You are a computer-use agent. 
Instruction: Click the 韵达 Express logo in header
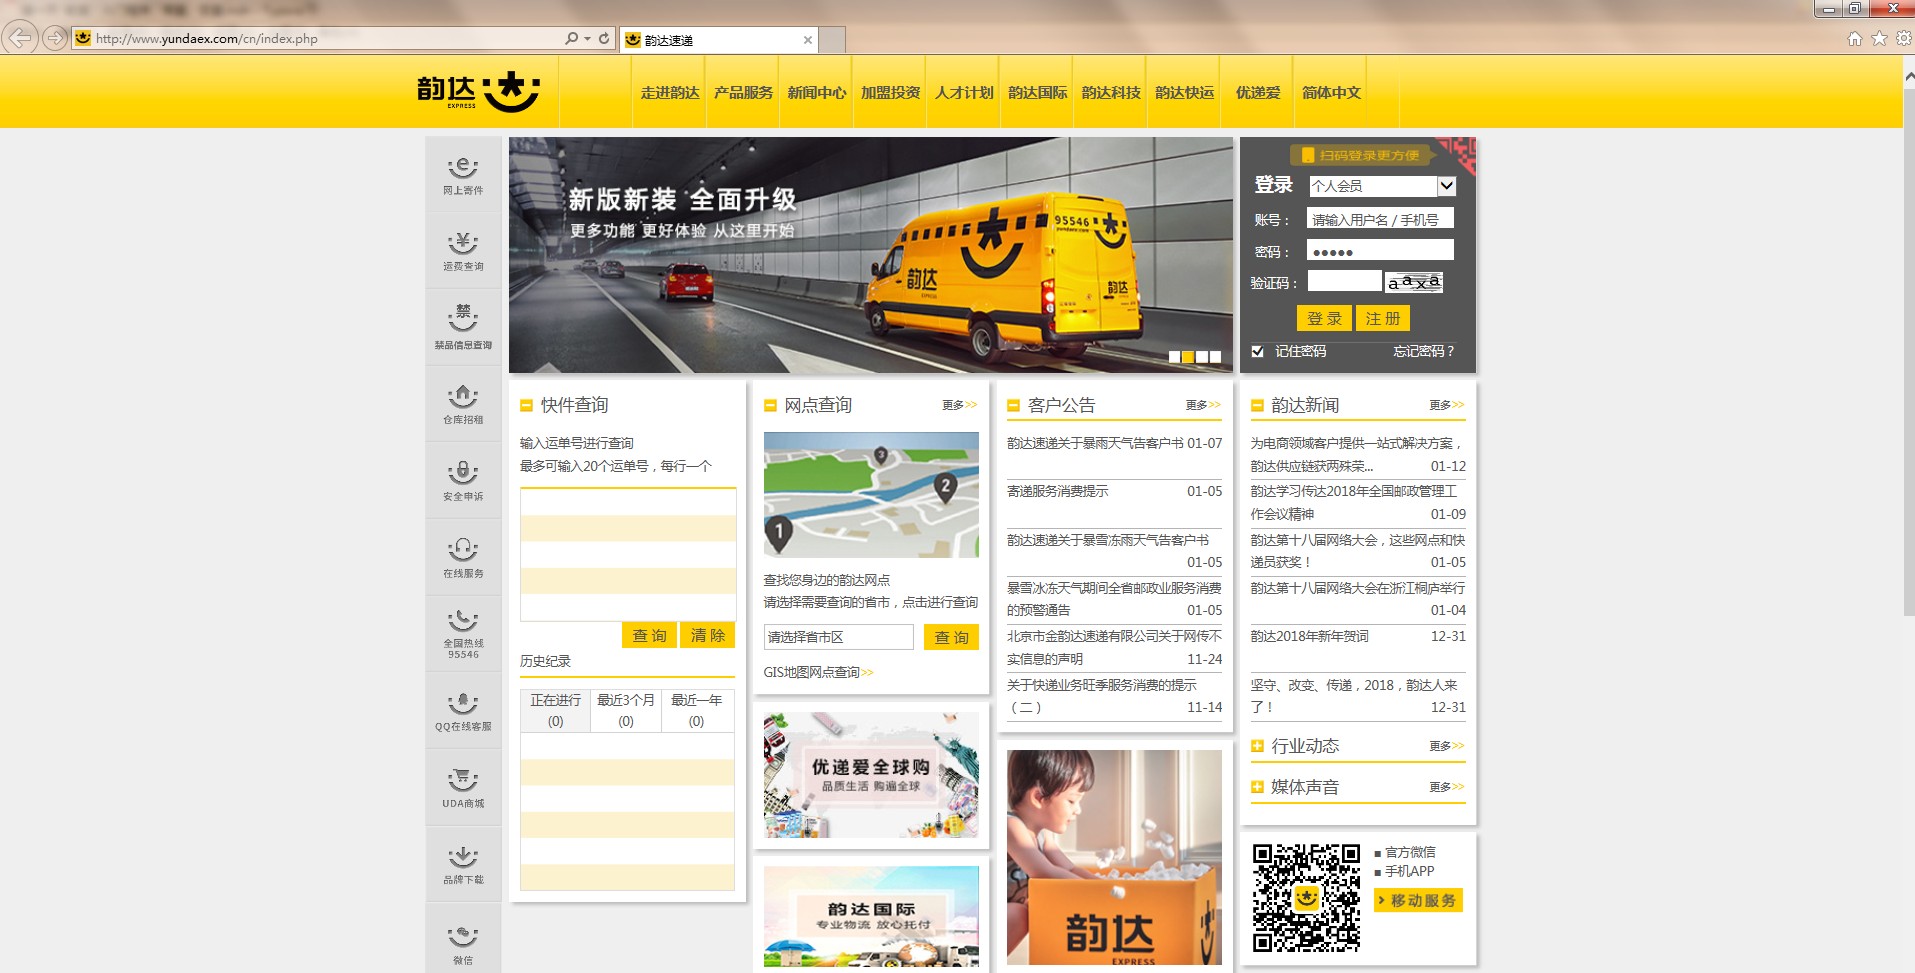(x=478, y=92)
